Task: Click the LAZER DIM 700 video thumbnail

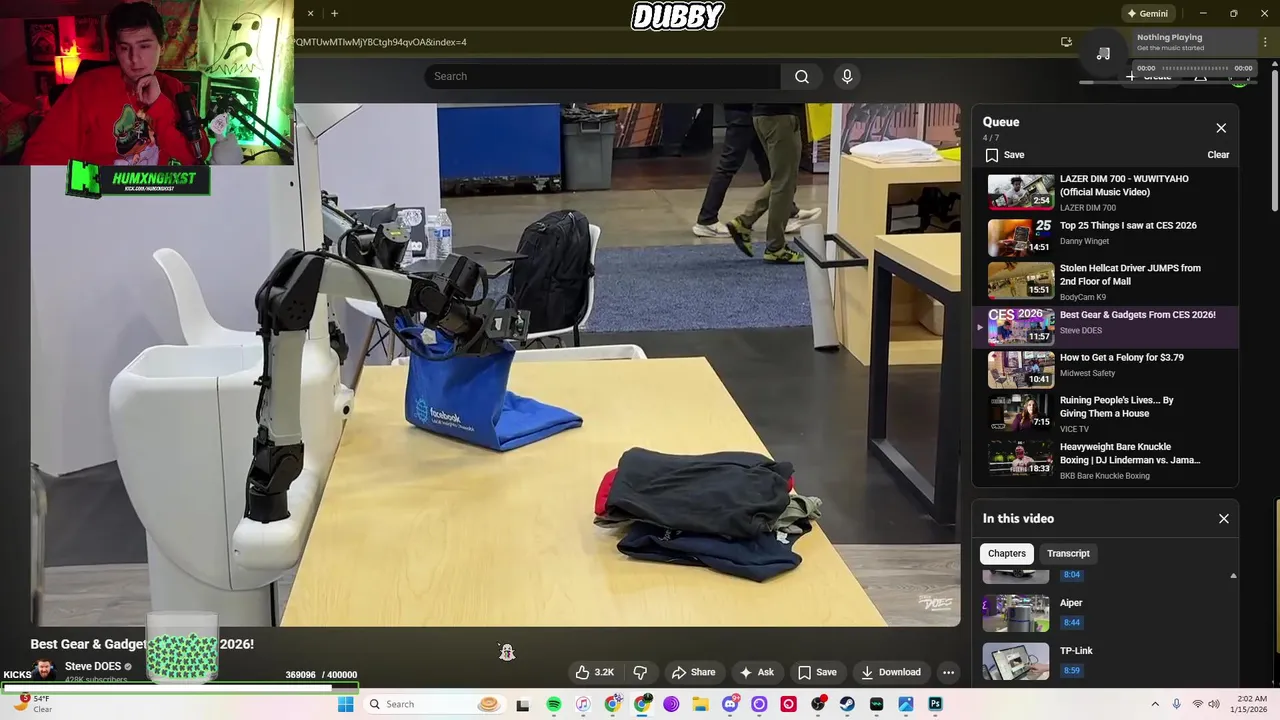Action: (1021, 193)
